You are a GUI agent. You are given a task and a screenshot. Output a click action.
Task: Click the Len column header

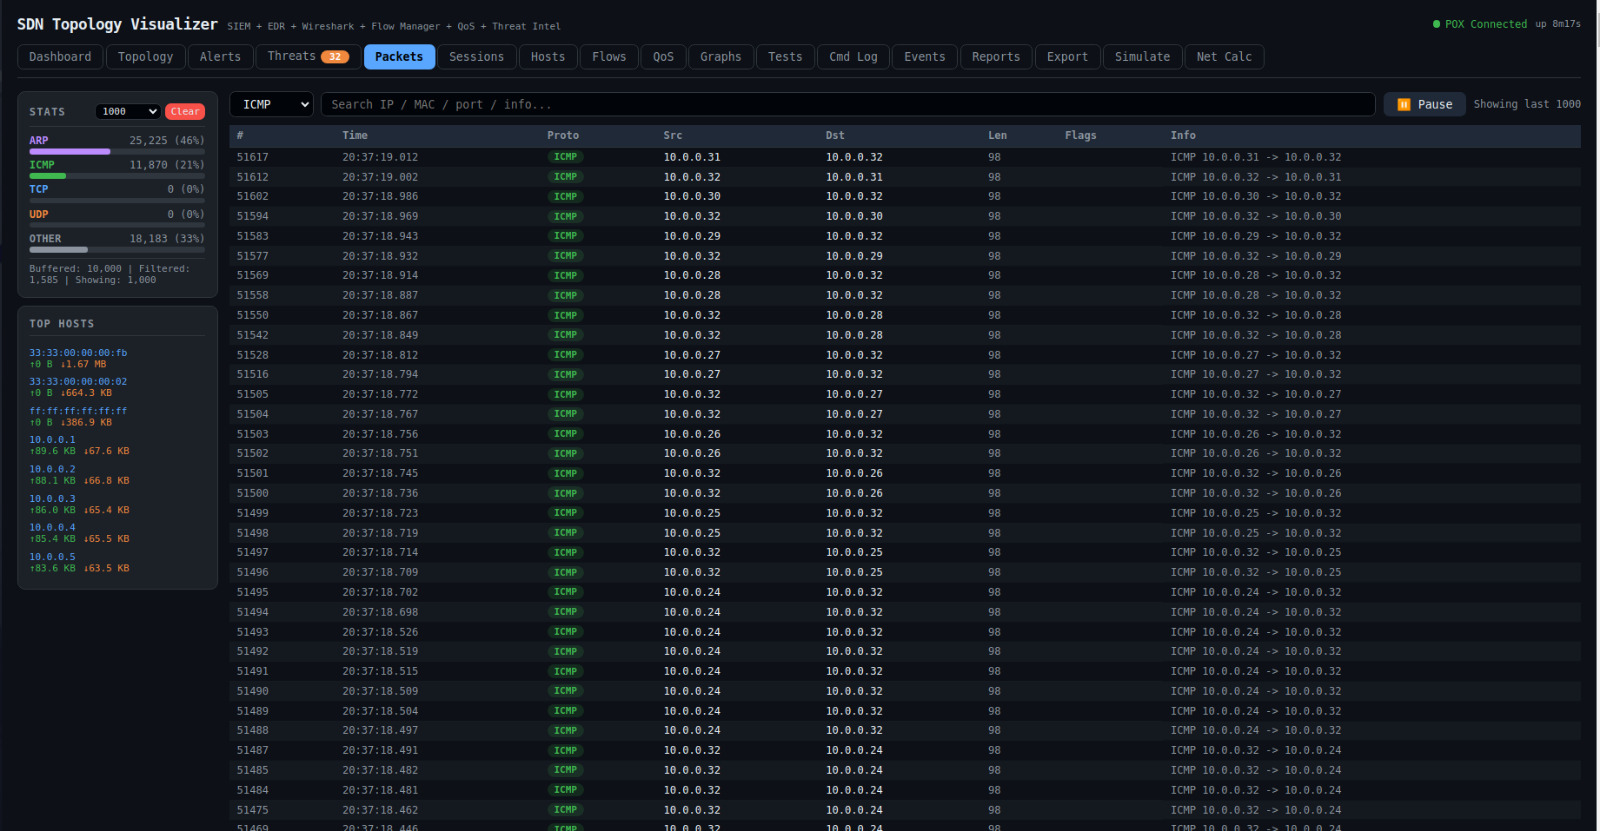(998, 135)
